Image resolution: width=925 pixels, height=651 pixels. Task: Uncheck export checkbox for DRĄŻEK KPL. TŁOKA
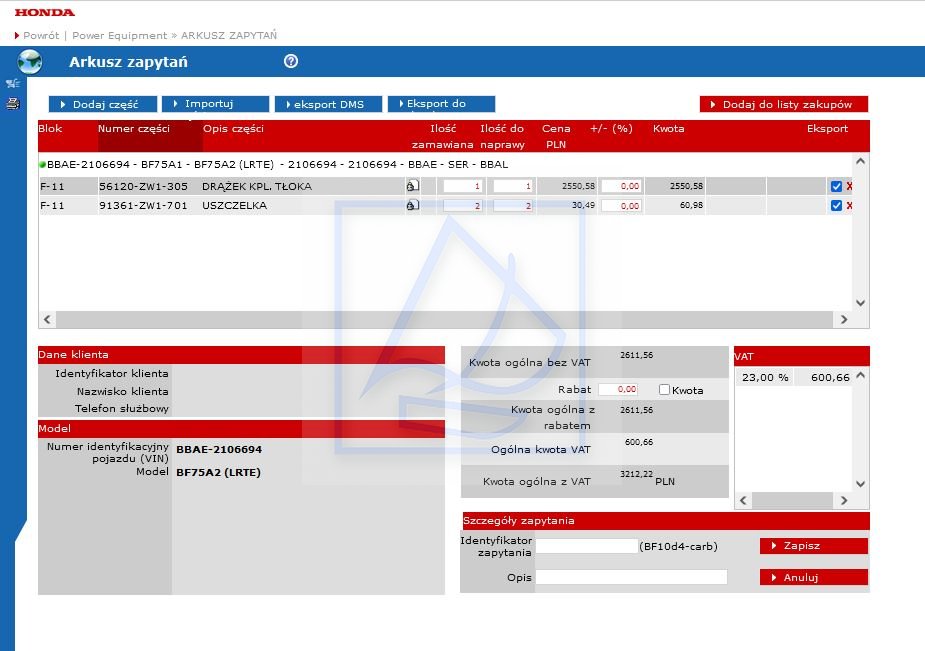836,187
